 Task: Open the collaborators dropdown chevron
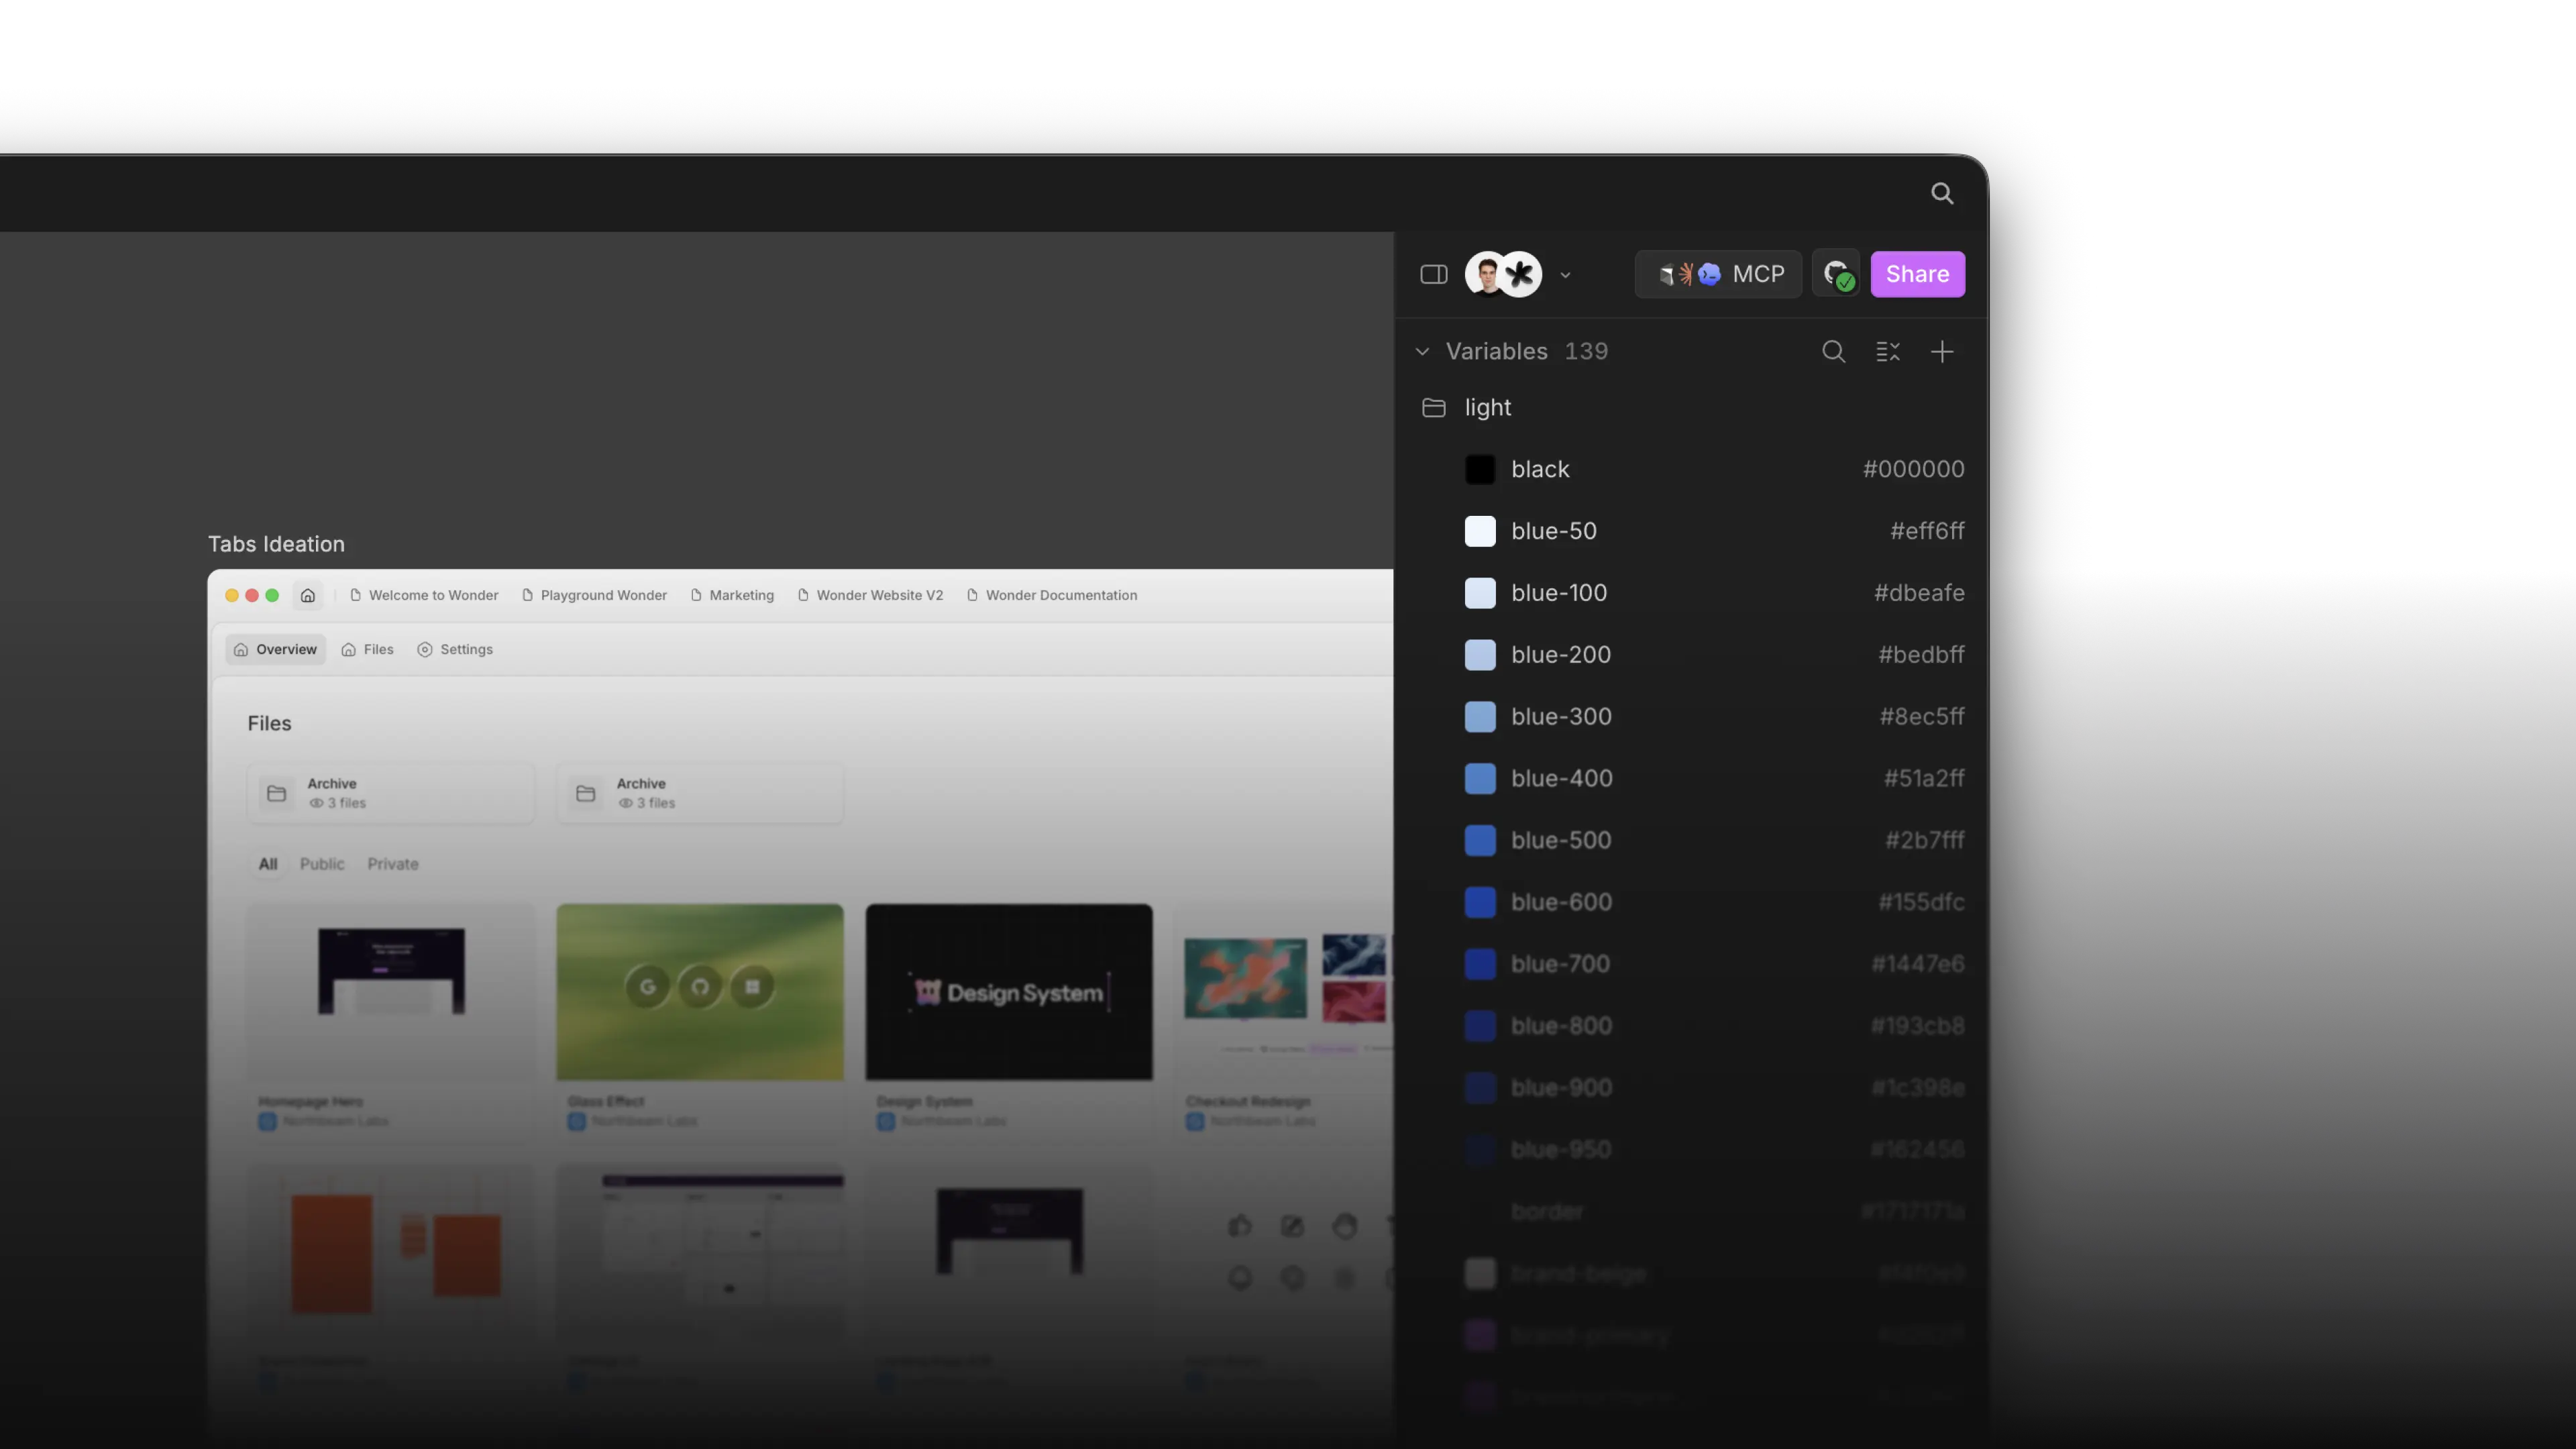pos(1565,275)
